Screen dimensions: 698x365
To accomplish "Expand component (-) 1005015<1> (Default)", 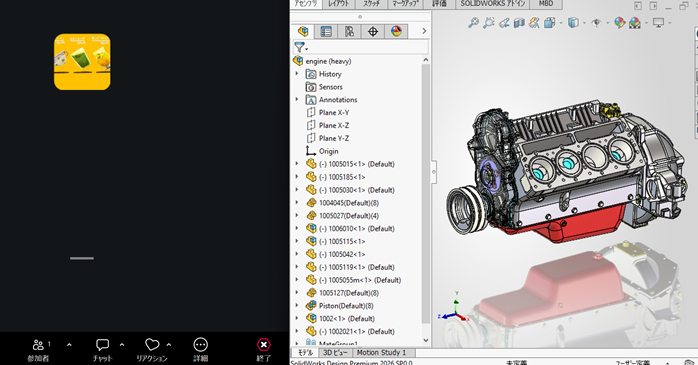I will click(x=297, y=164).
